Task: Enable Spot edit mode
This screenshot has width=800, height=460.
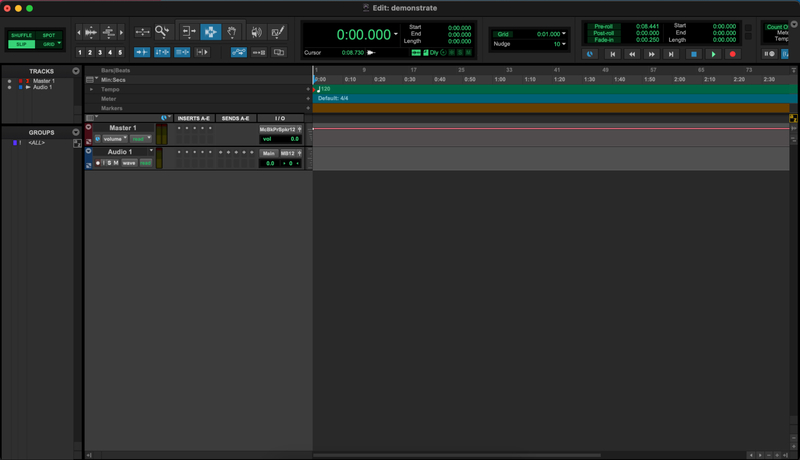Action: 49,35
